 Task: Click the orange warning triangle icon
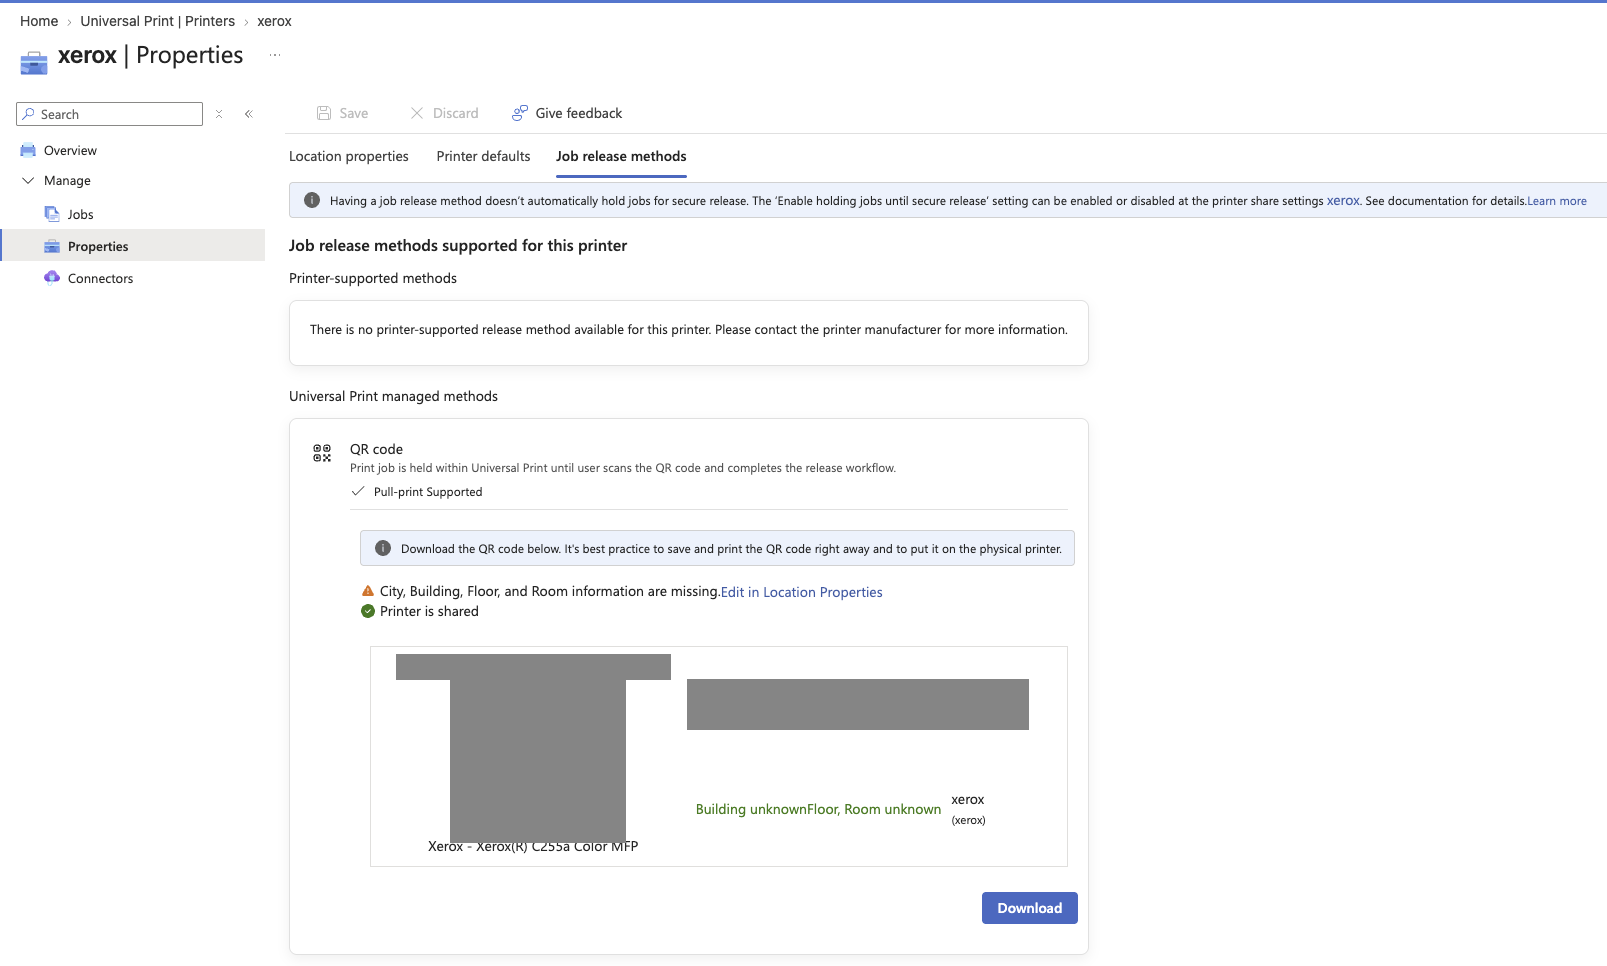[368, 591]
